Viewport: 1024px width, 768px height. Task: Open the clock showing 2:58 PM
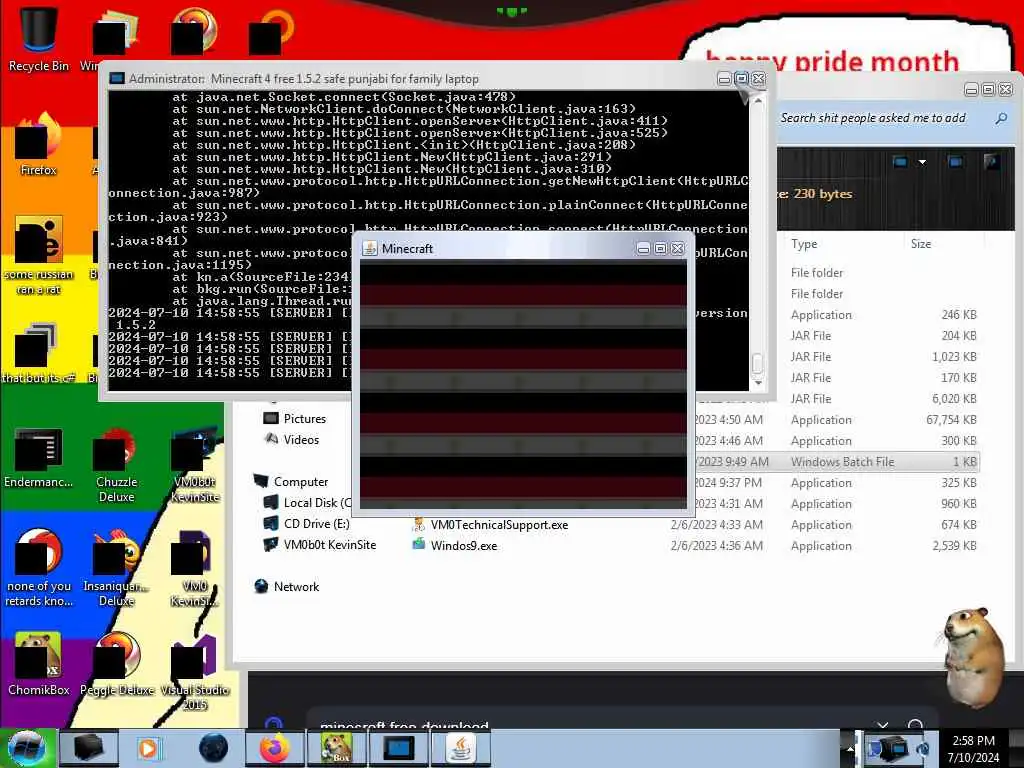pos(973,749)
